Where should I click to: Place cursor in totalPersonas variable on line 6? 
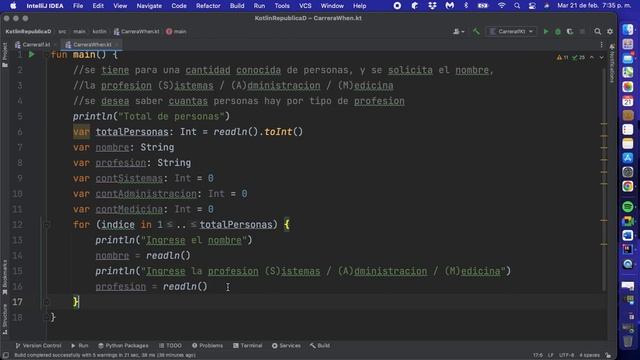(x=131, y=132)
